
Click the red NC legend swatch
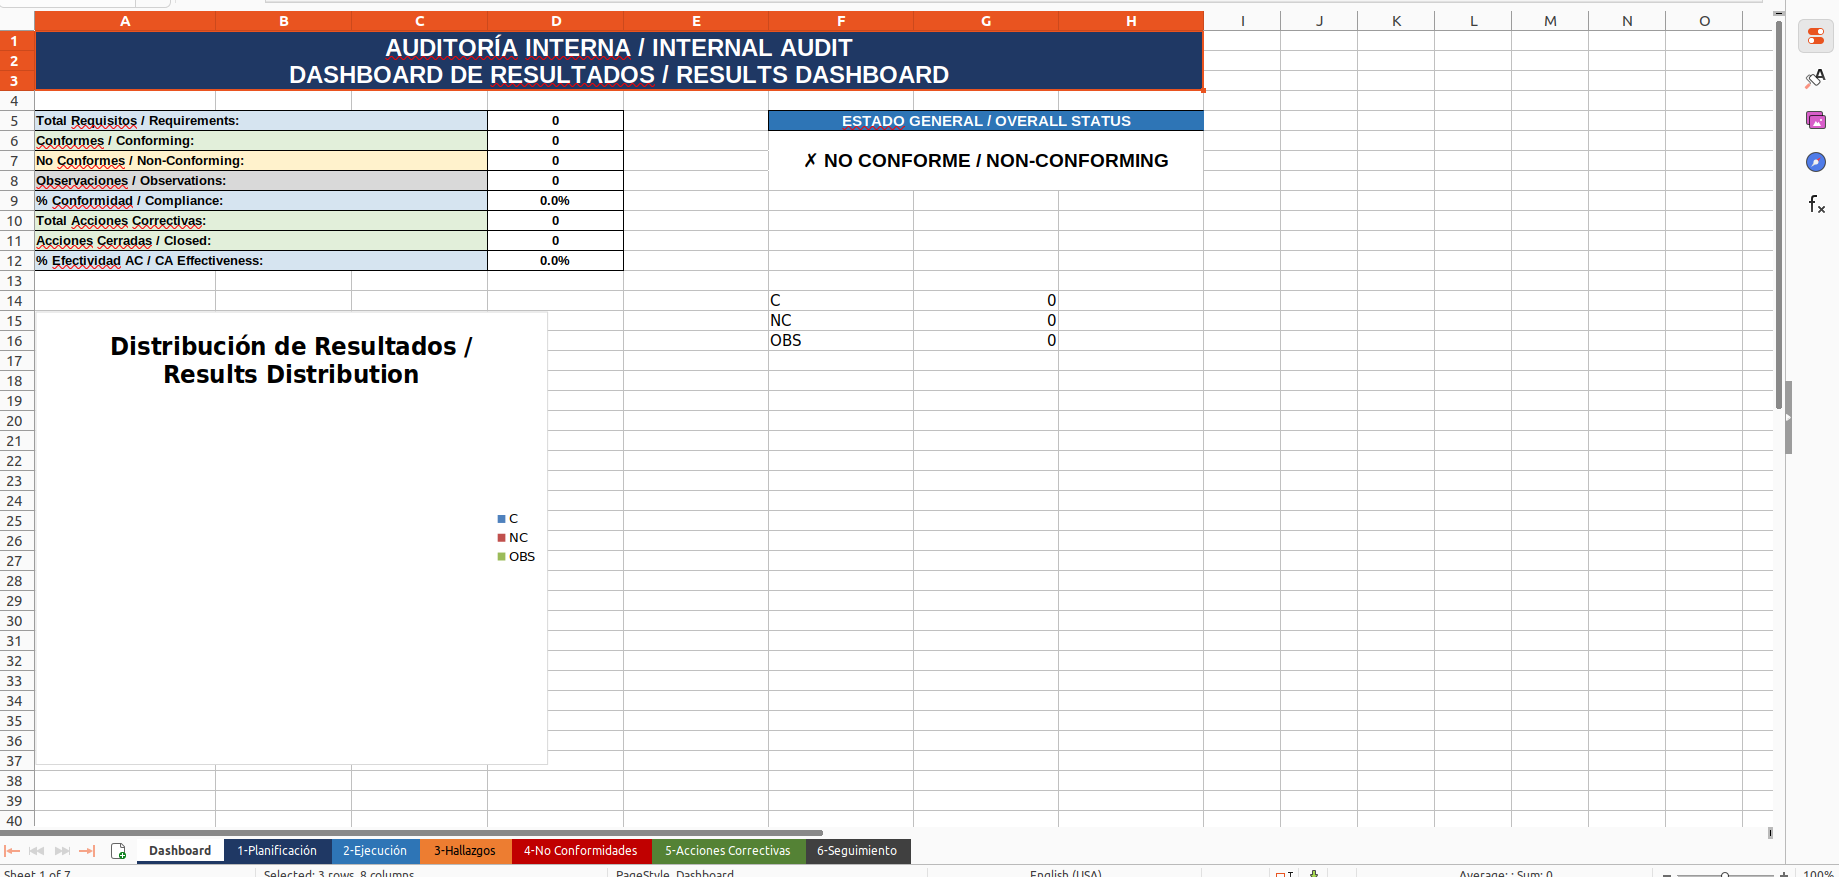point(501,538)
